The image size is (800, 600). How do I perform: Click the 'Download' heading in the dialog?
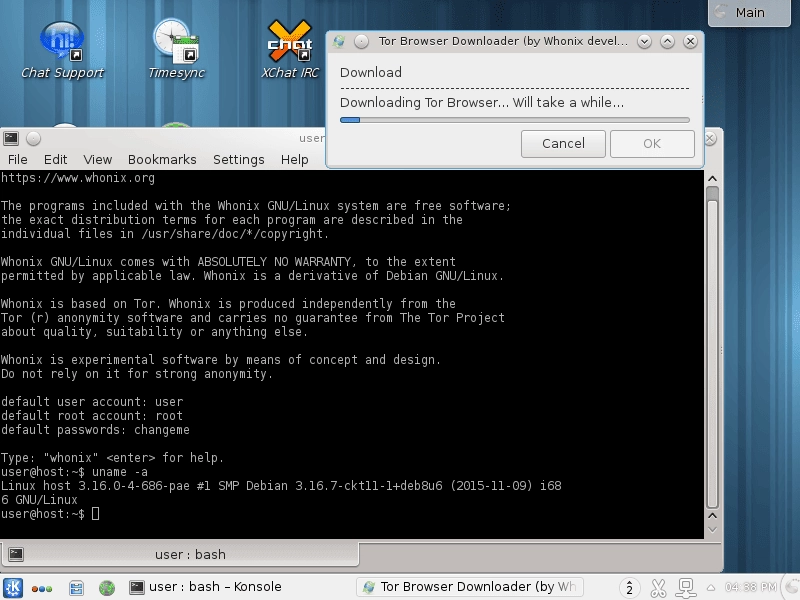click(x=371, y=72)
